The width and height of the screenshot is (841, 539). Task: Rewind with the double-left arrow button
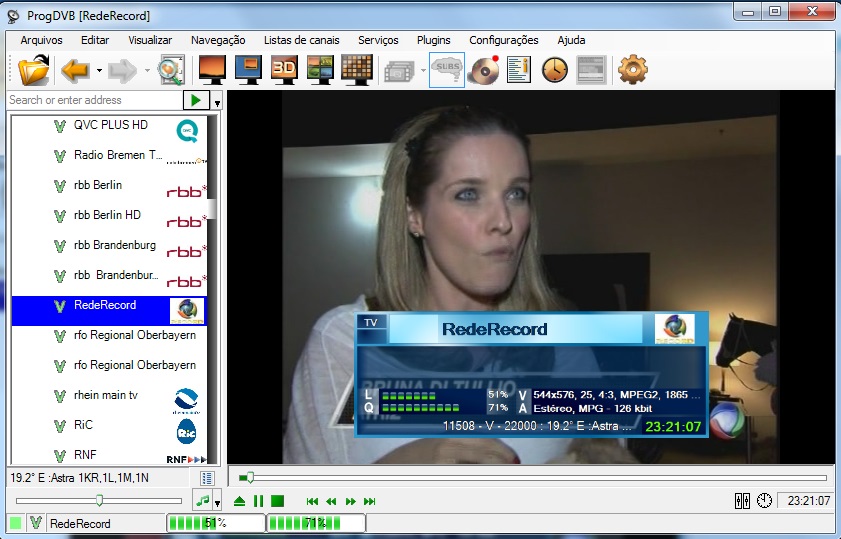click(331, 501)
